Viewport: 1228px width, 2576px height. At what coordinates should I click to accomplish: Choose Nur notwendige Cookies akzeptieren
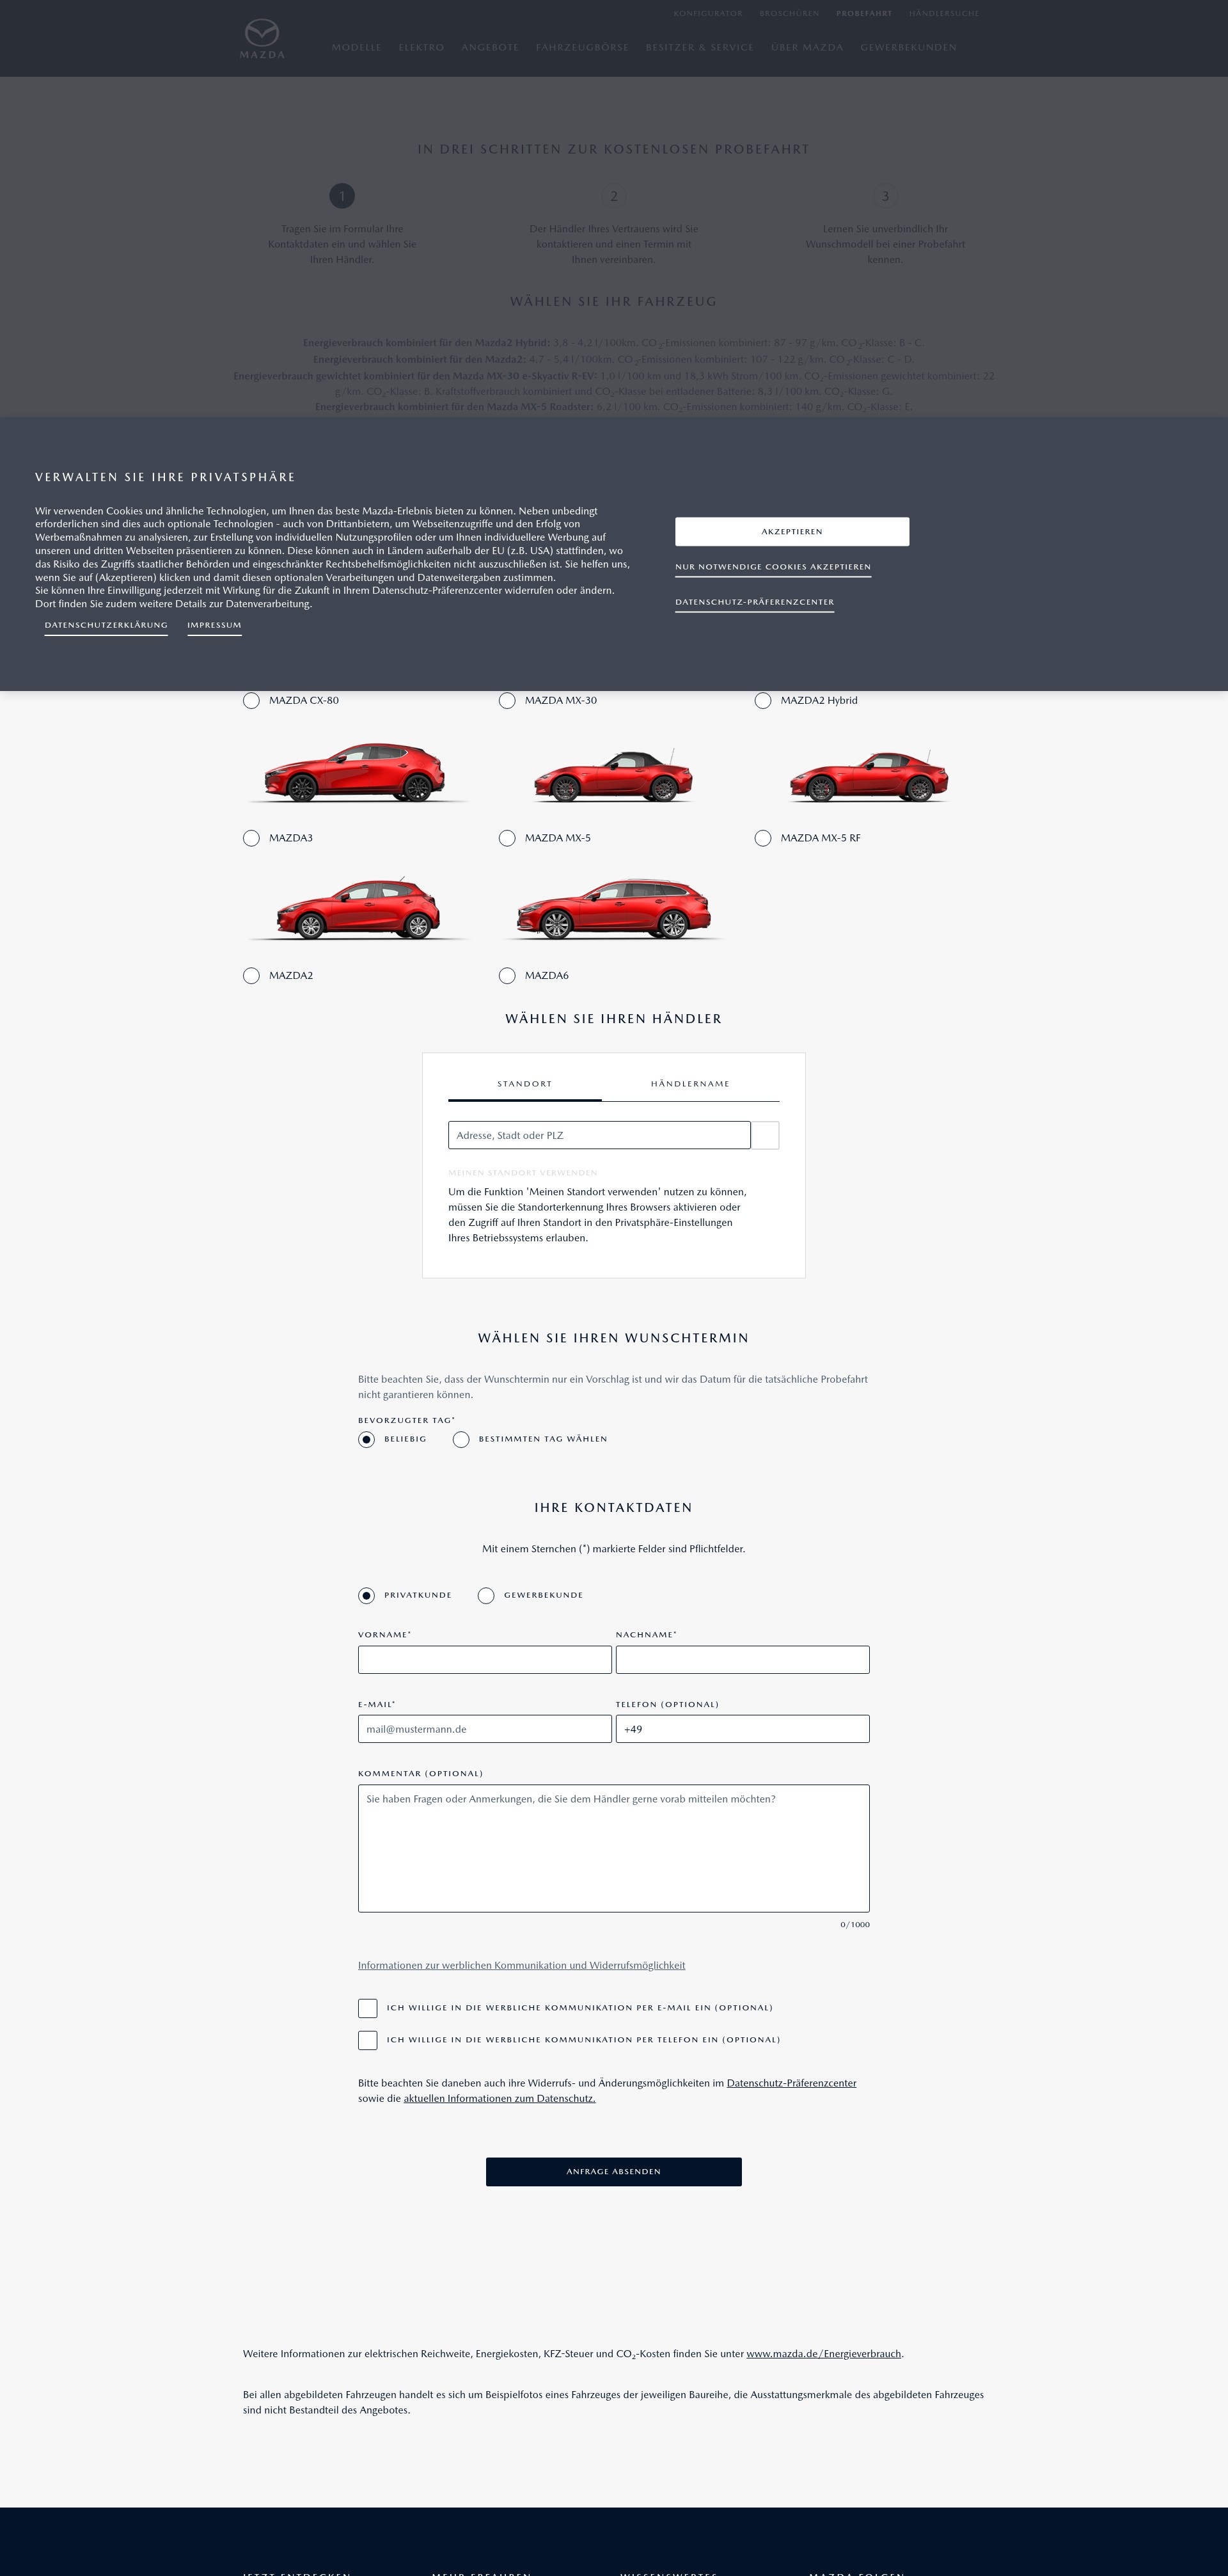coord(773,567)
